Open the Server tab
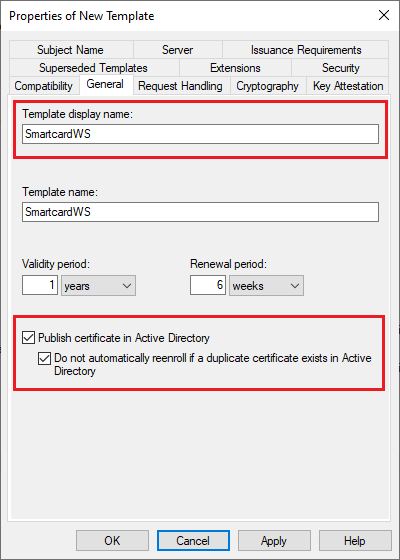 coord(178,50)
